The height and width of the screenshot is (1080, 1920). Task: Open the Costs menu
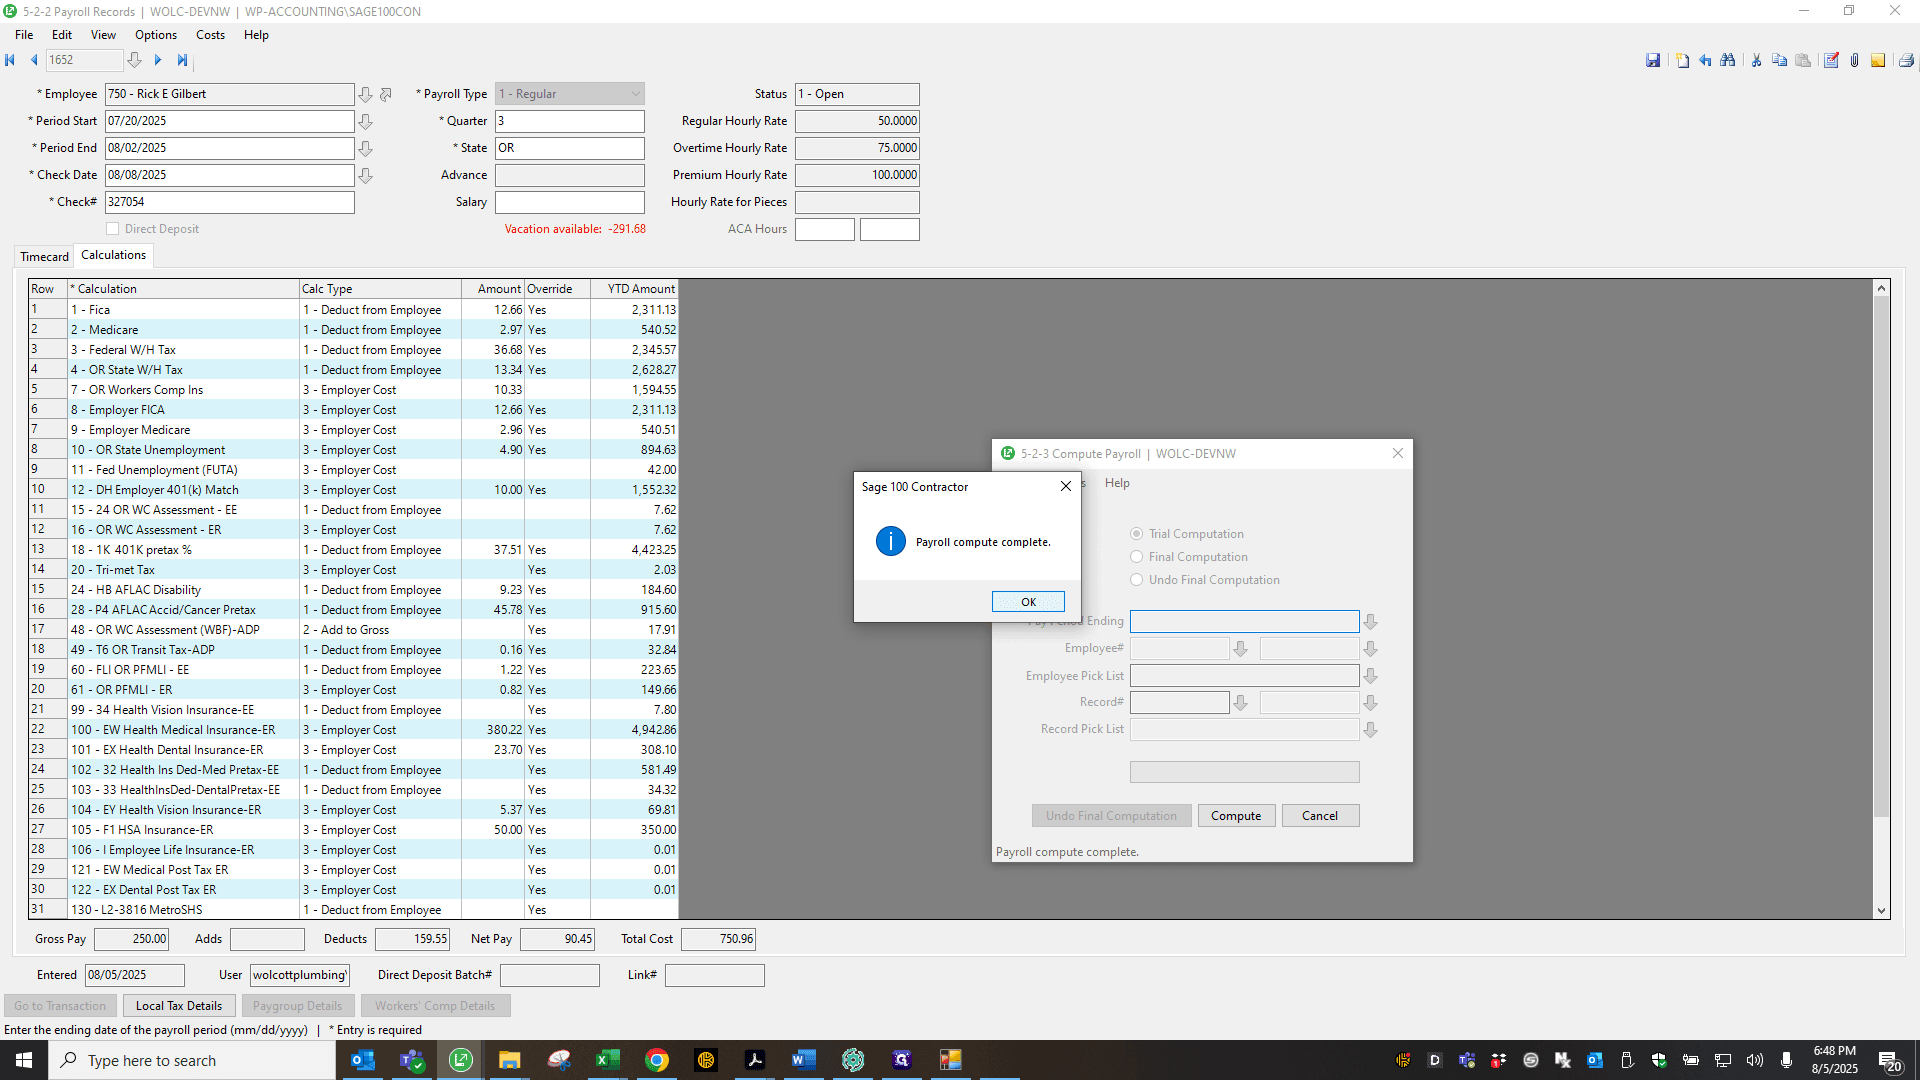[210, 35]
